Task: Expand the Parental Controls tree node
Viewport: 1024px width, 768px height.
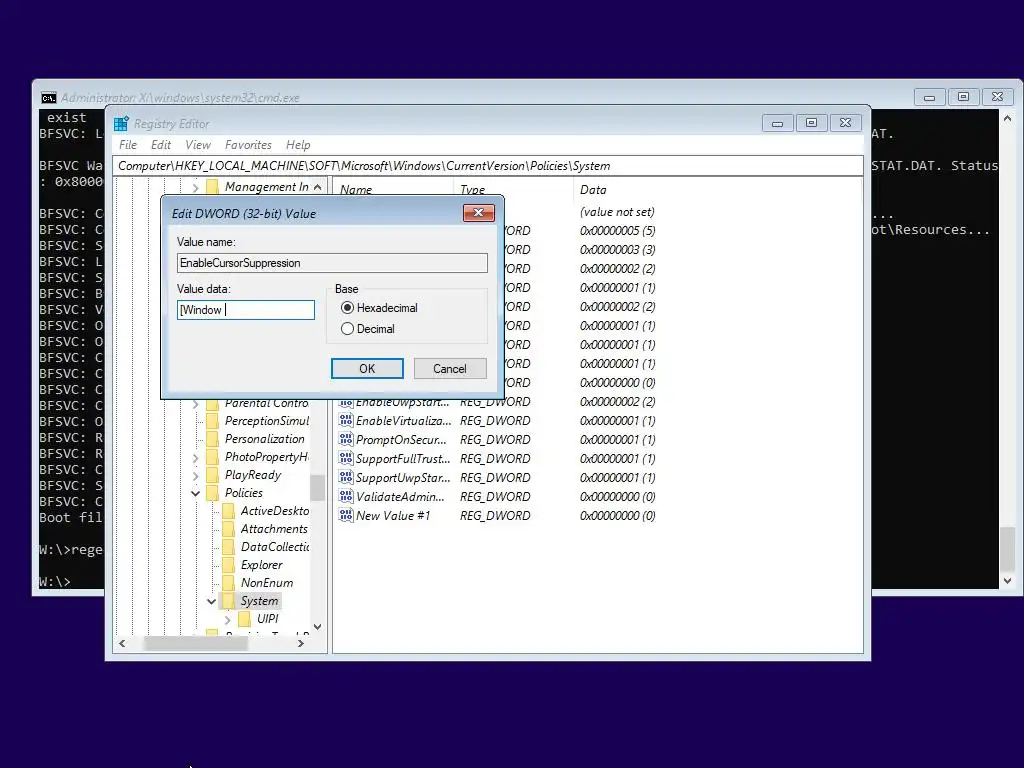Action: pyautogui.click(x=195, y=404)
